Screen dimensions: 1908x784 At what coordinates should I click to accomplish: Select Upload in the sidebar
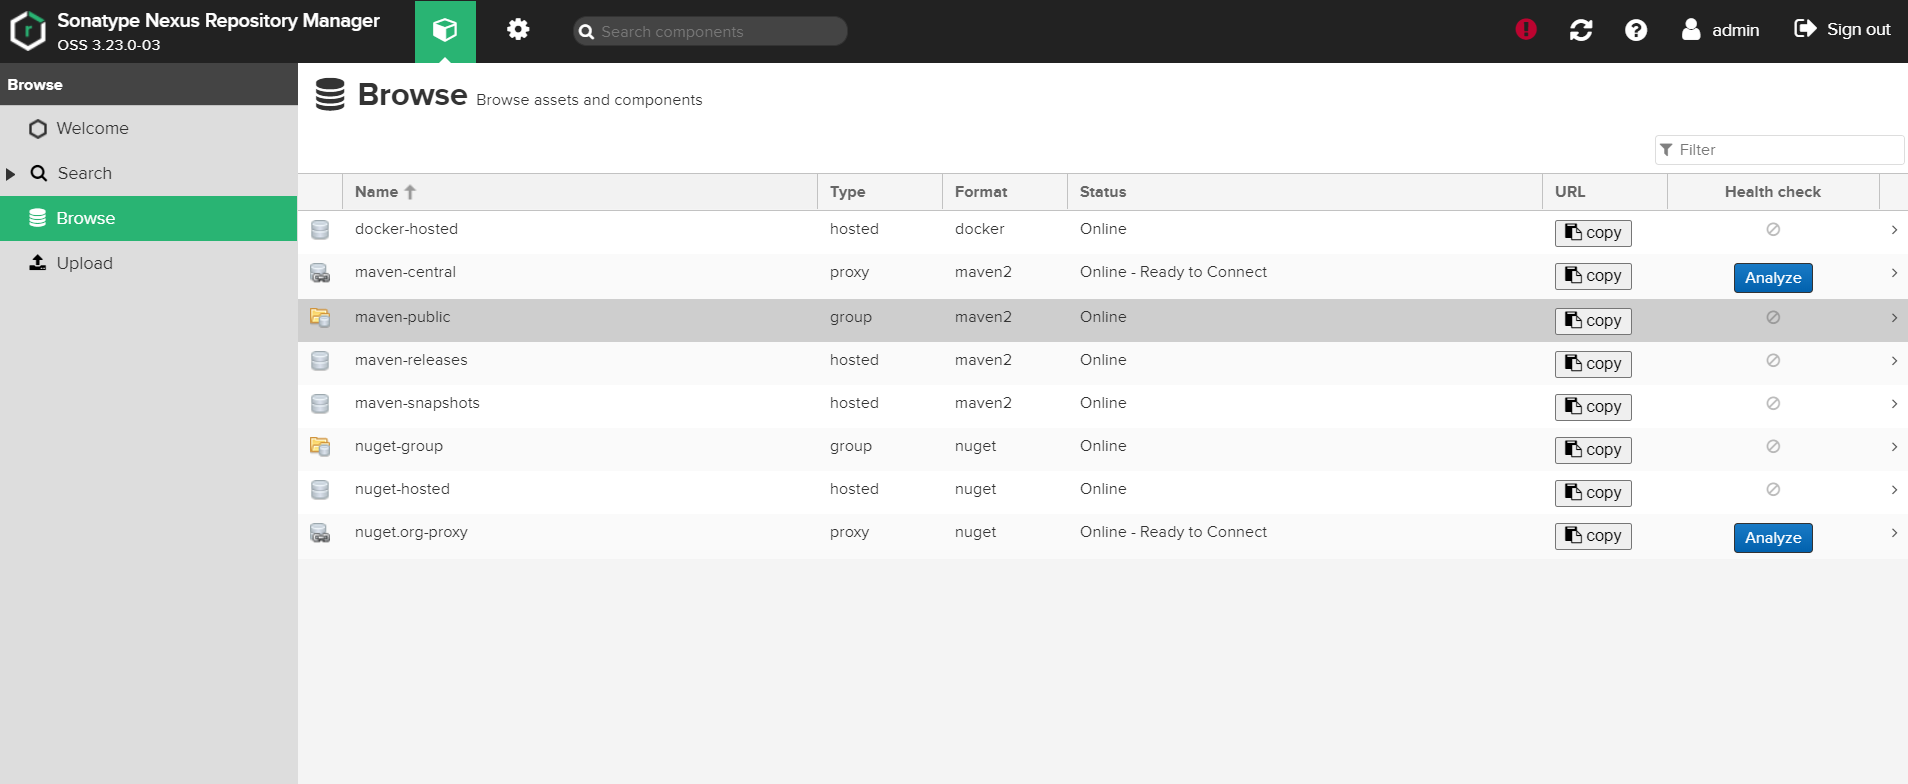[84, 264]
